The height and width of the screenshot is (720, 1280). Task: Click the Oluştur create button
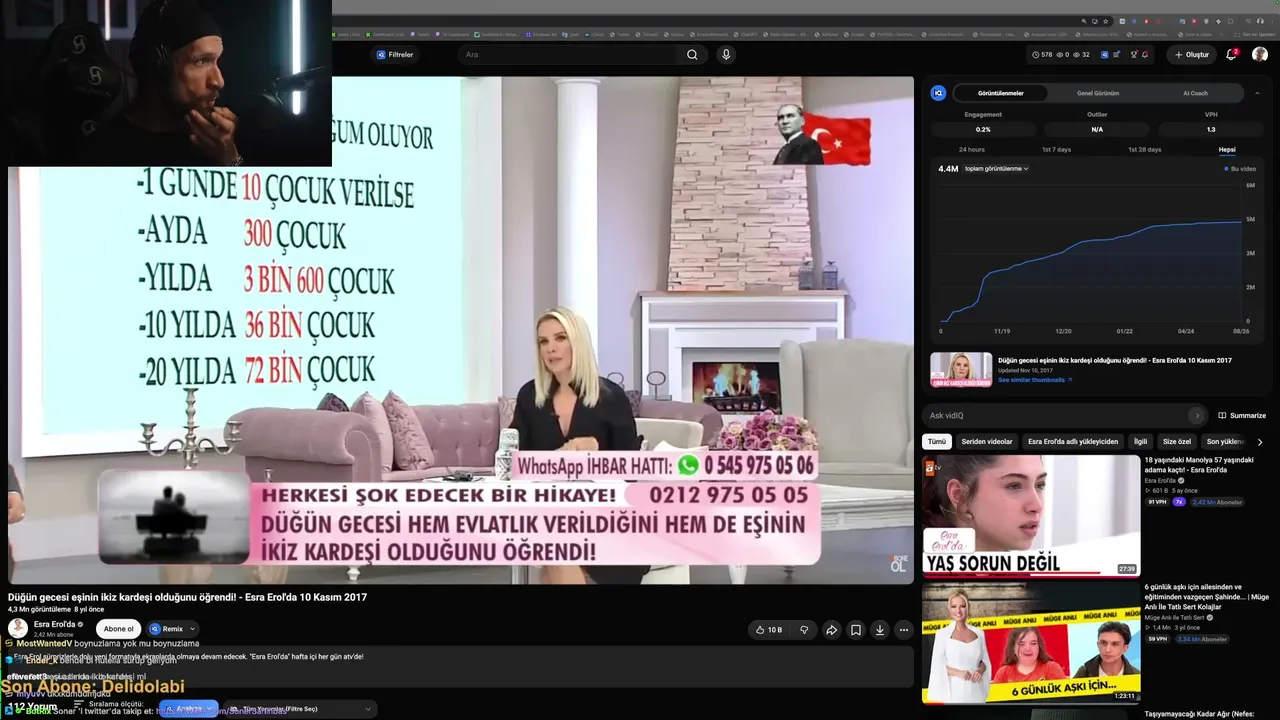[x=1192, y=55]
